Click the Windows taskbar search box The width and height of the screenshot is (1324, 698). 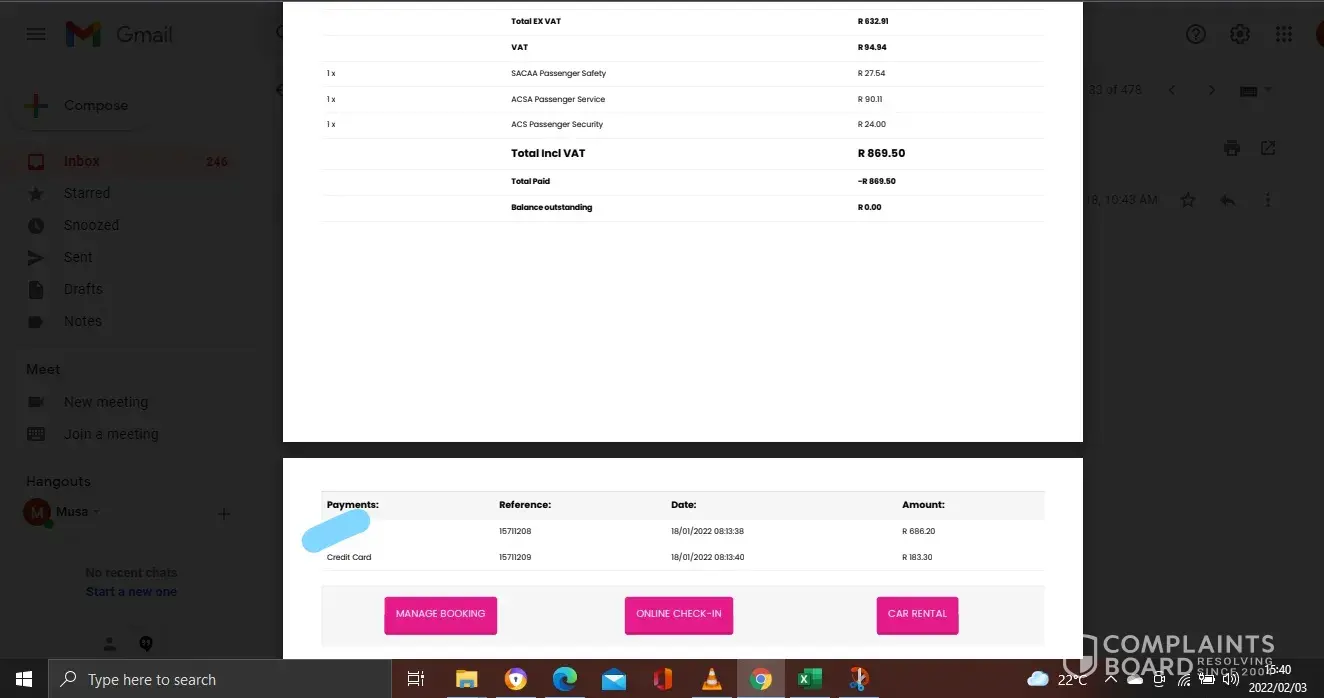219,679
